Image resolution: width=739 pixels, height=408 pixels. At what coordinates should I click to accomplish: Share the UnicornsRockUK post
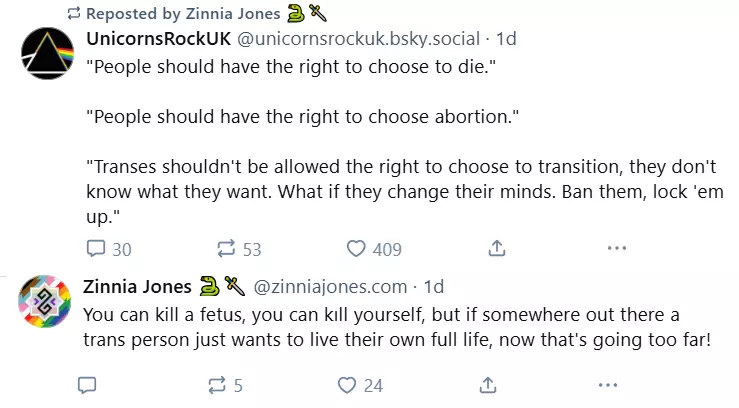pyautogui.click(x=497, y=248)
